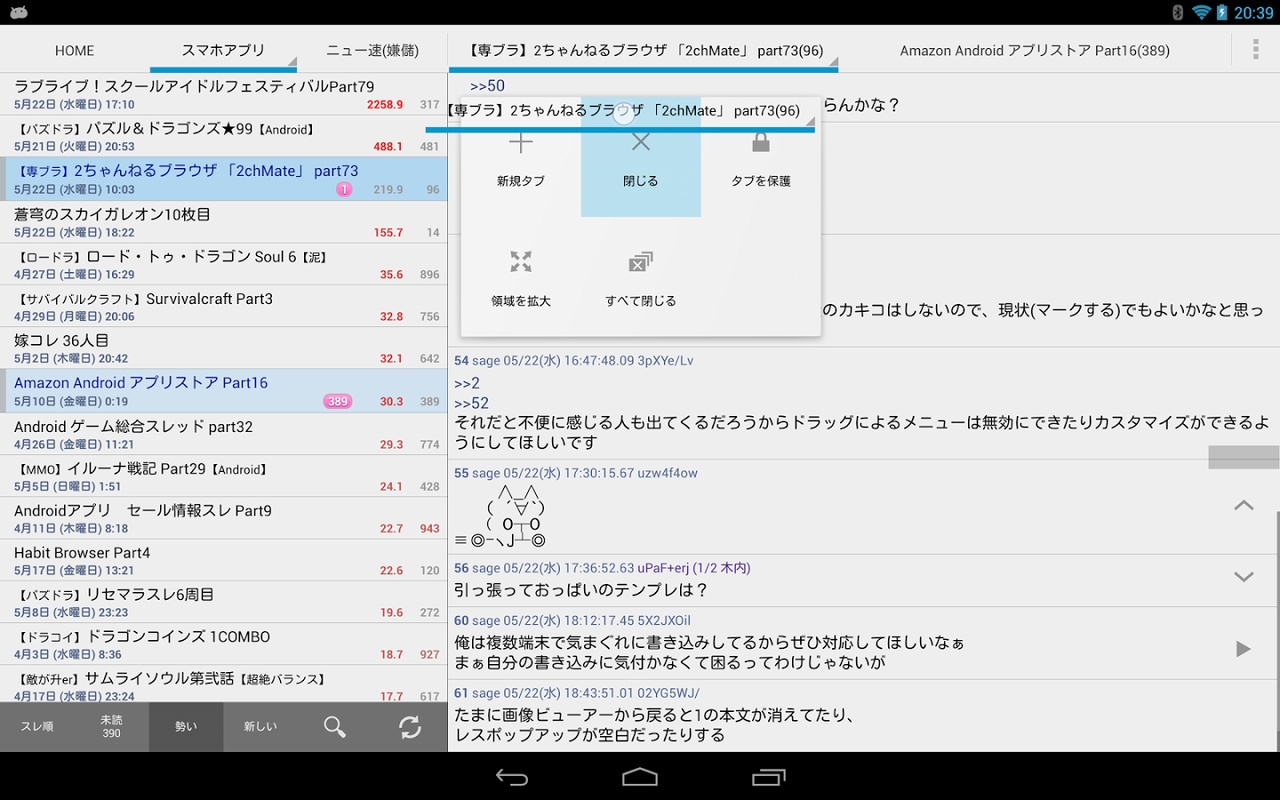Tap Android home navigation button
1280x800 pixels.
pyautogui.click(x=640, y=777)
